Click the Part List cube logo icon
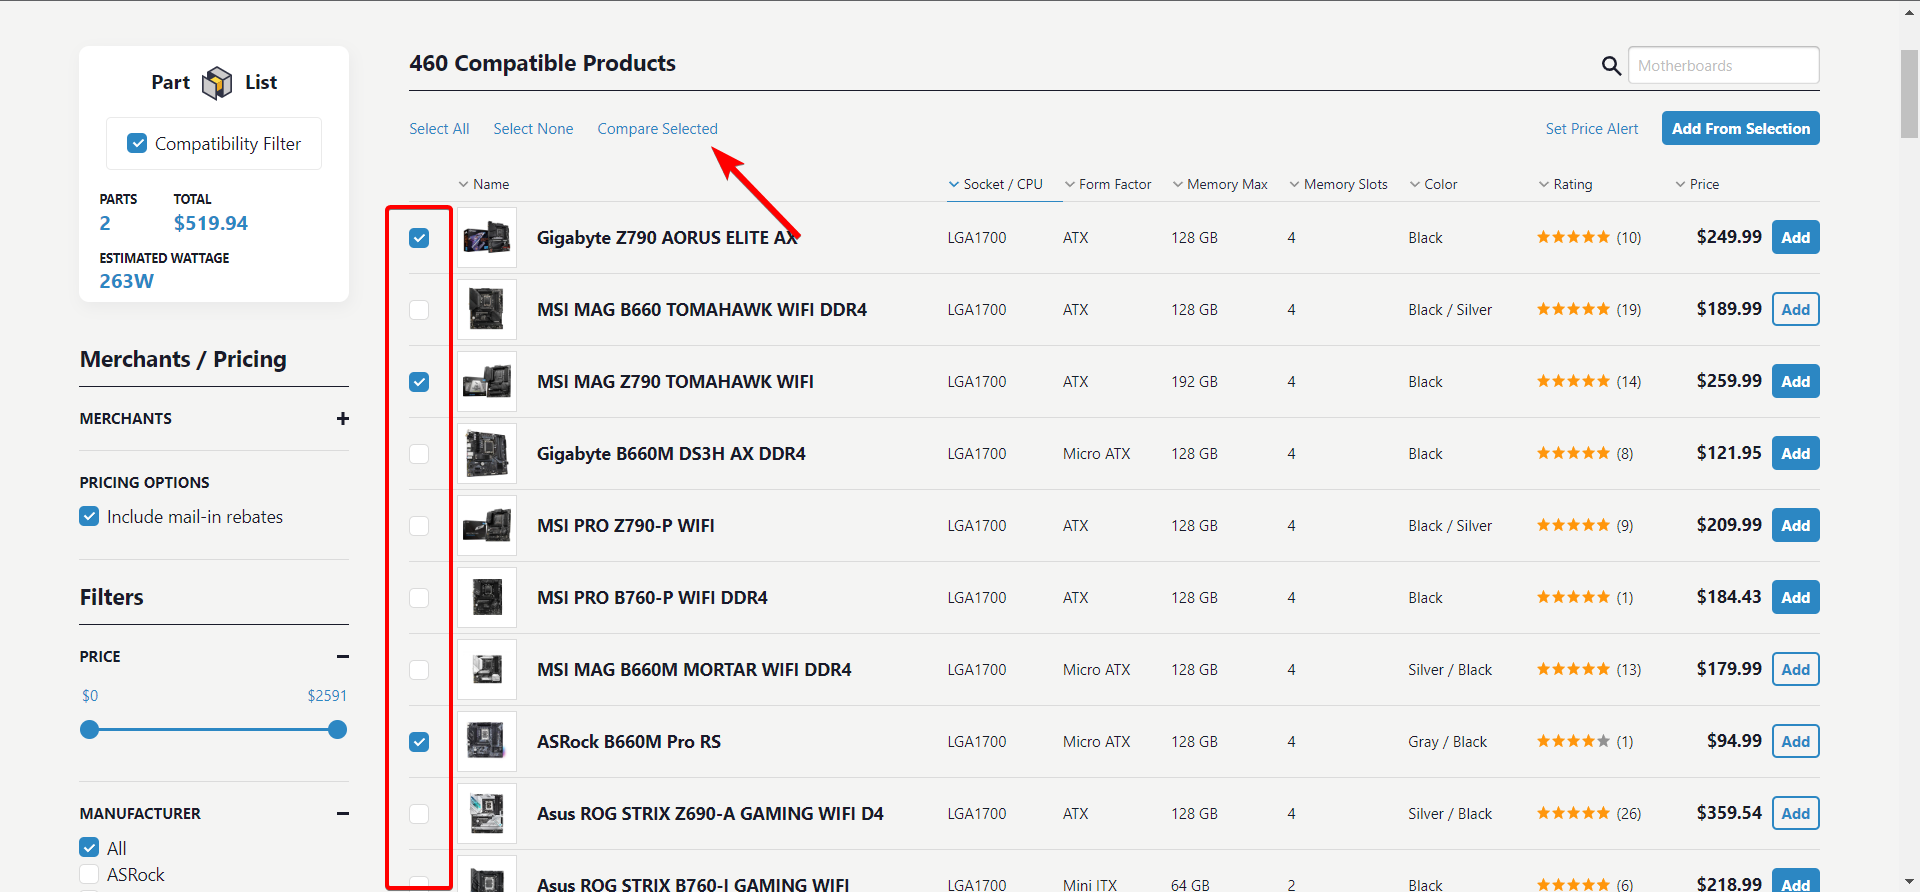The width and height of the screenshot is (1920, 892). 217,83
